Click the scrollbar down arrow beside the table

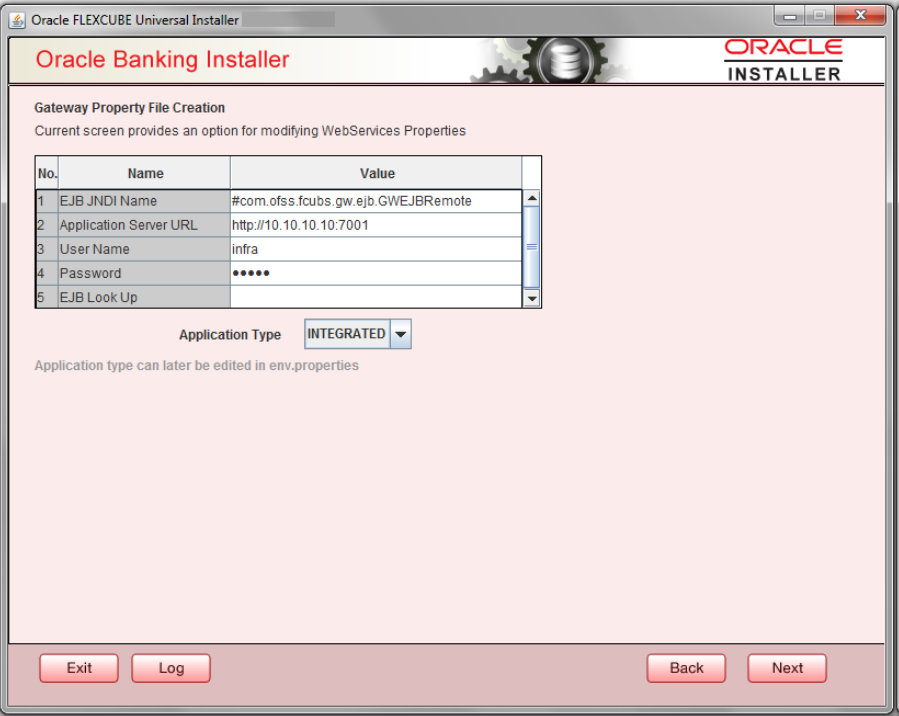tap(531, 297)
